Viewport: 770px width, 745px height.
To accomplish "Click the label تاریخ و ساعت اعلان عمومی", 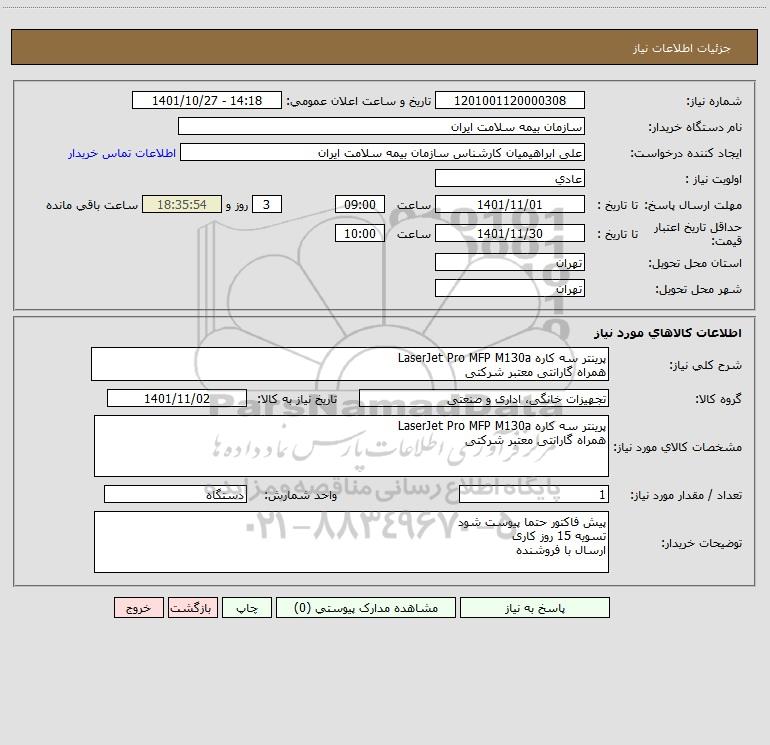I will (359, 102).
